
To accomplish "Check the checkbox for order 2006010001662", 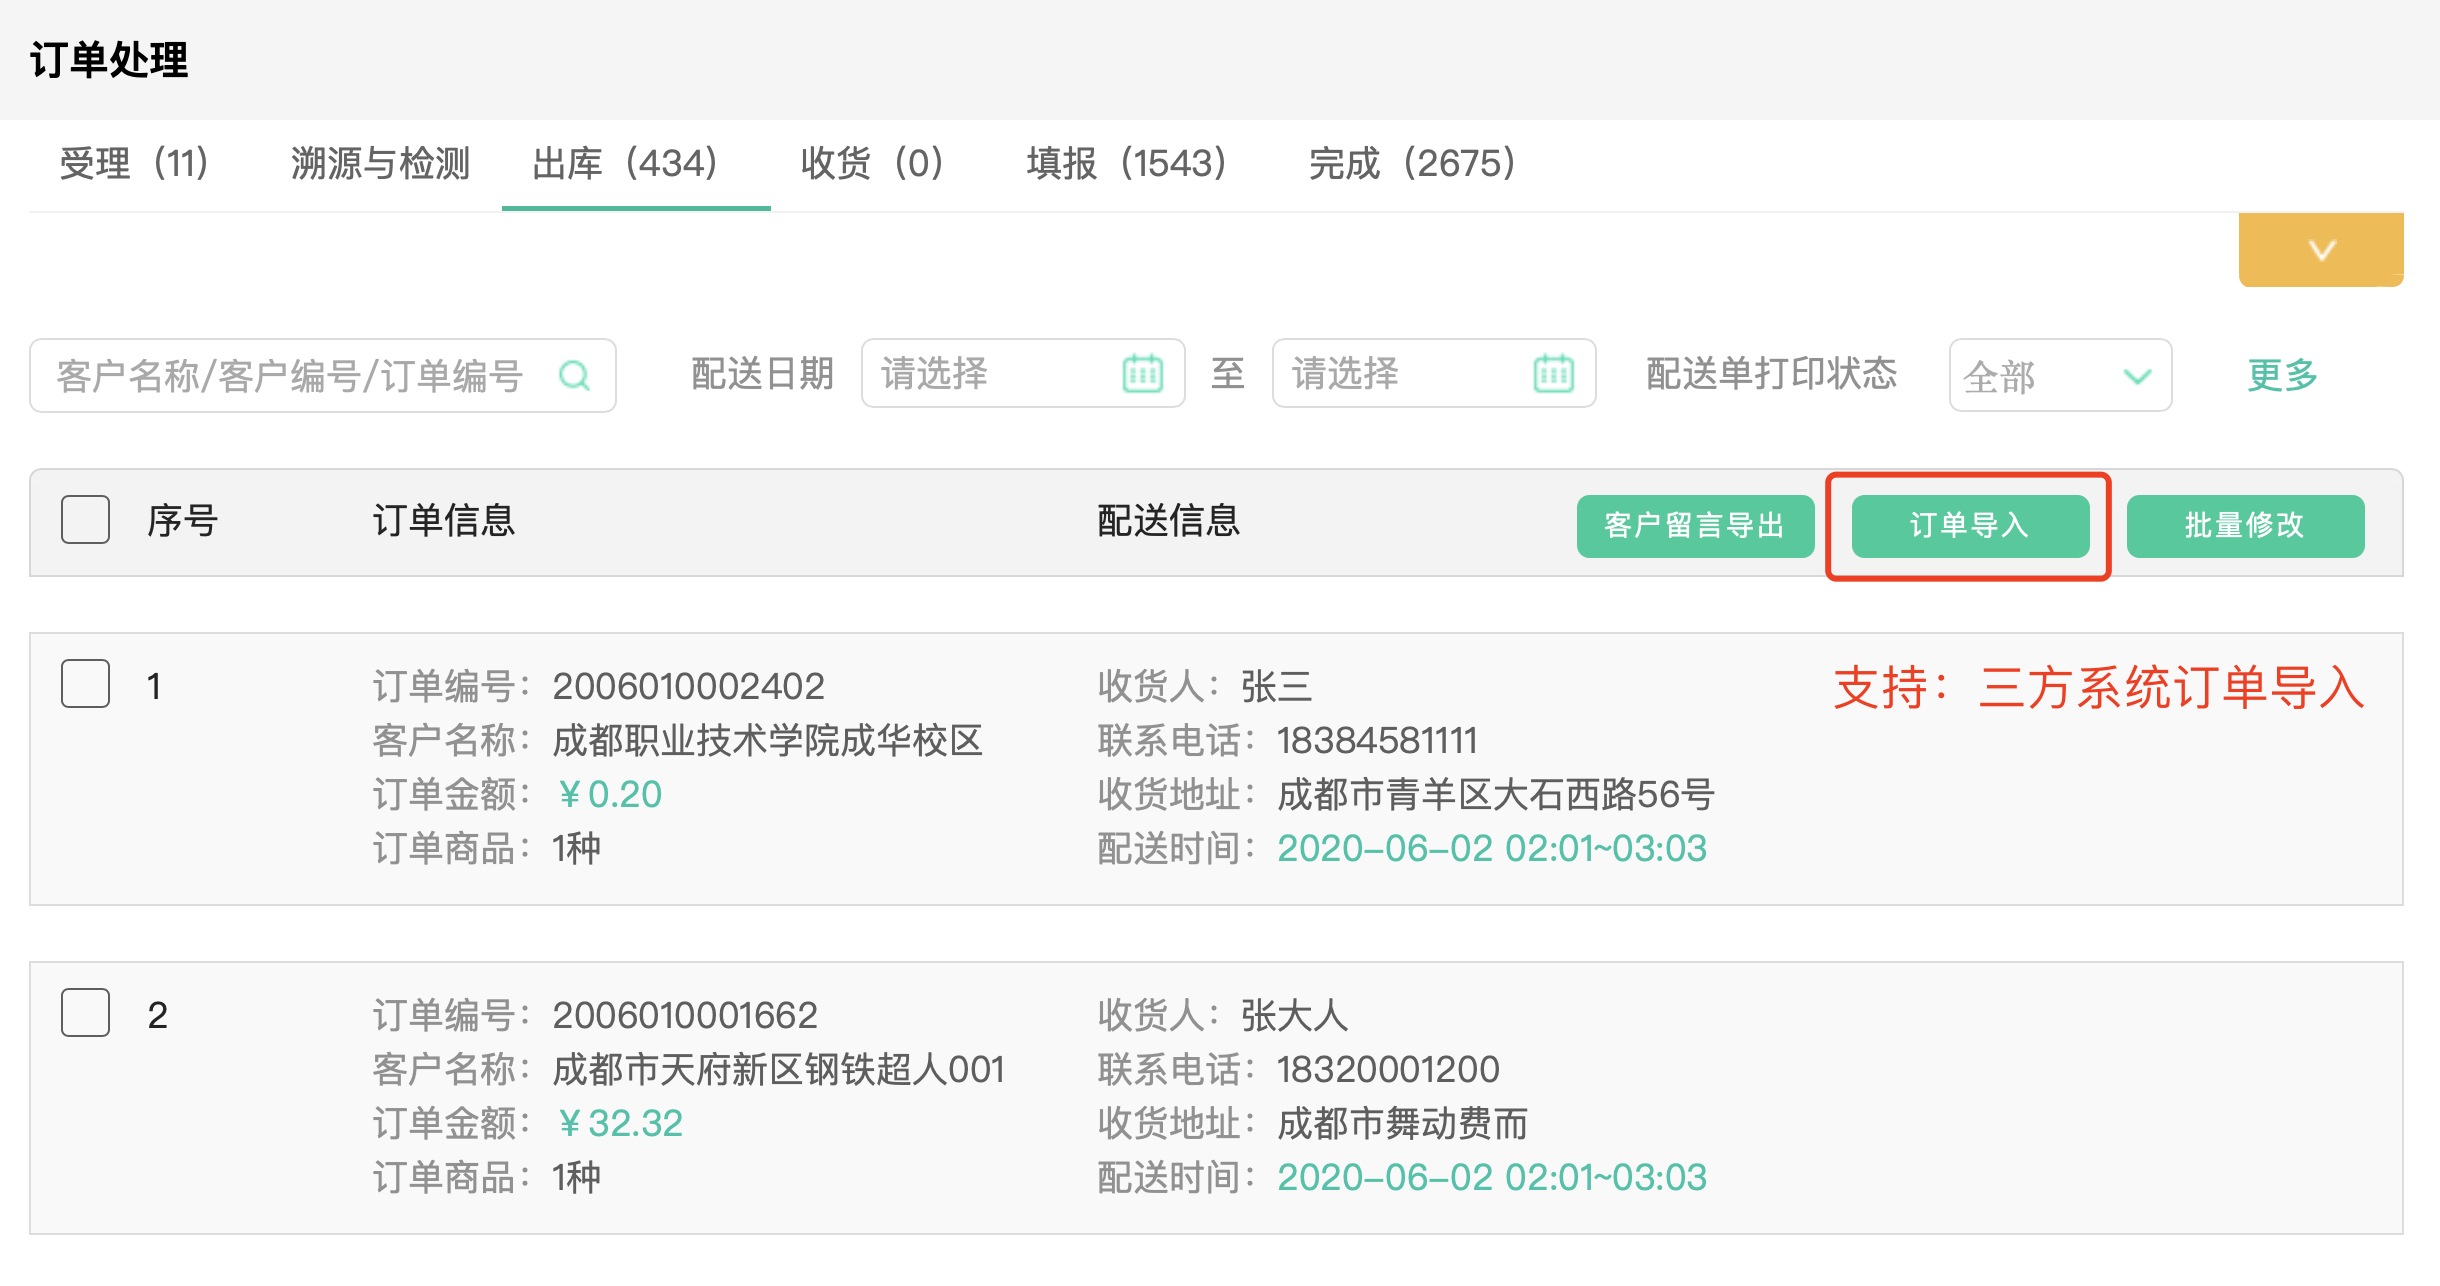I will point(85,1013).
